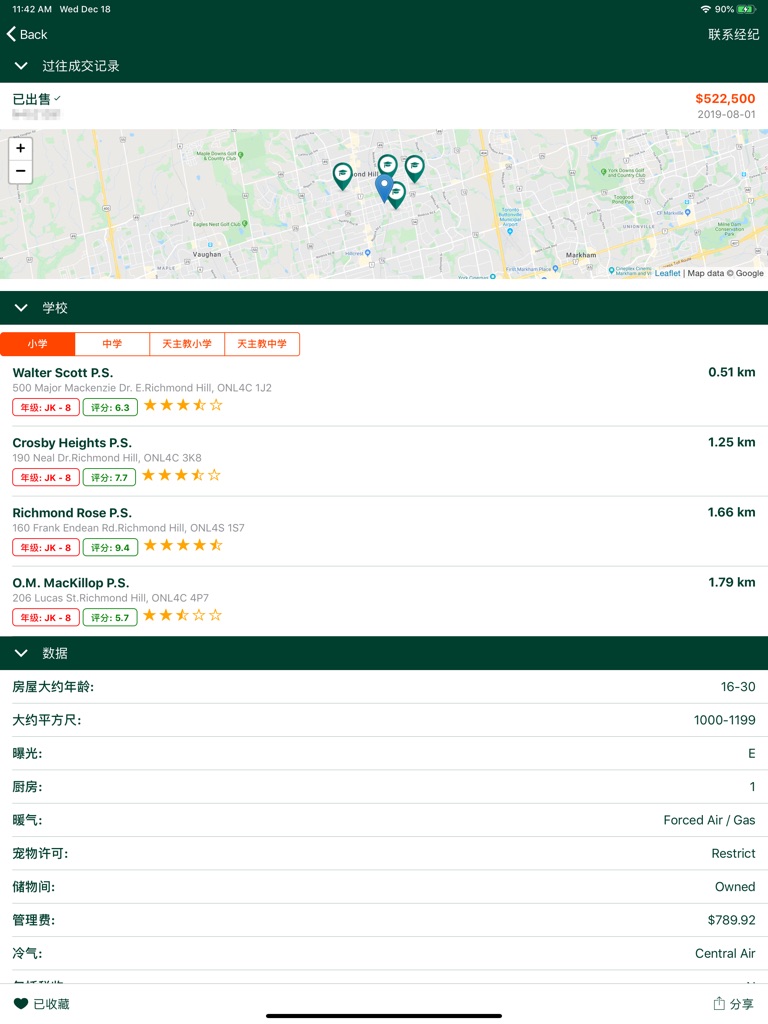Viewport: 768px width, 1024px height.
Task: Tap the 0.51 km distance value
Action: [x=731, y=372]
